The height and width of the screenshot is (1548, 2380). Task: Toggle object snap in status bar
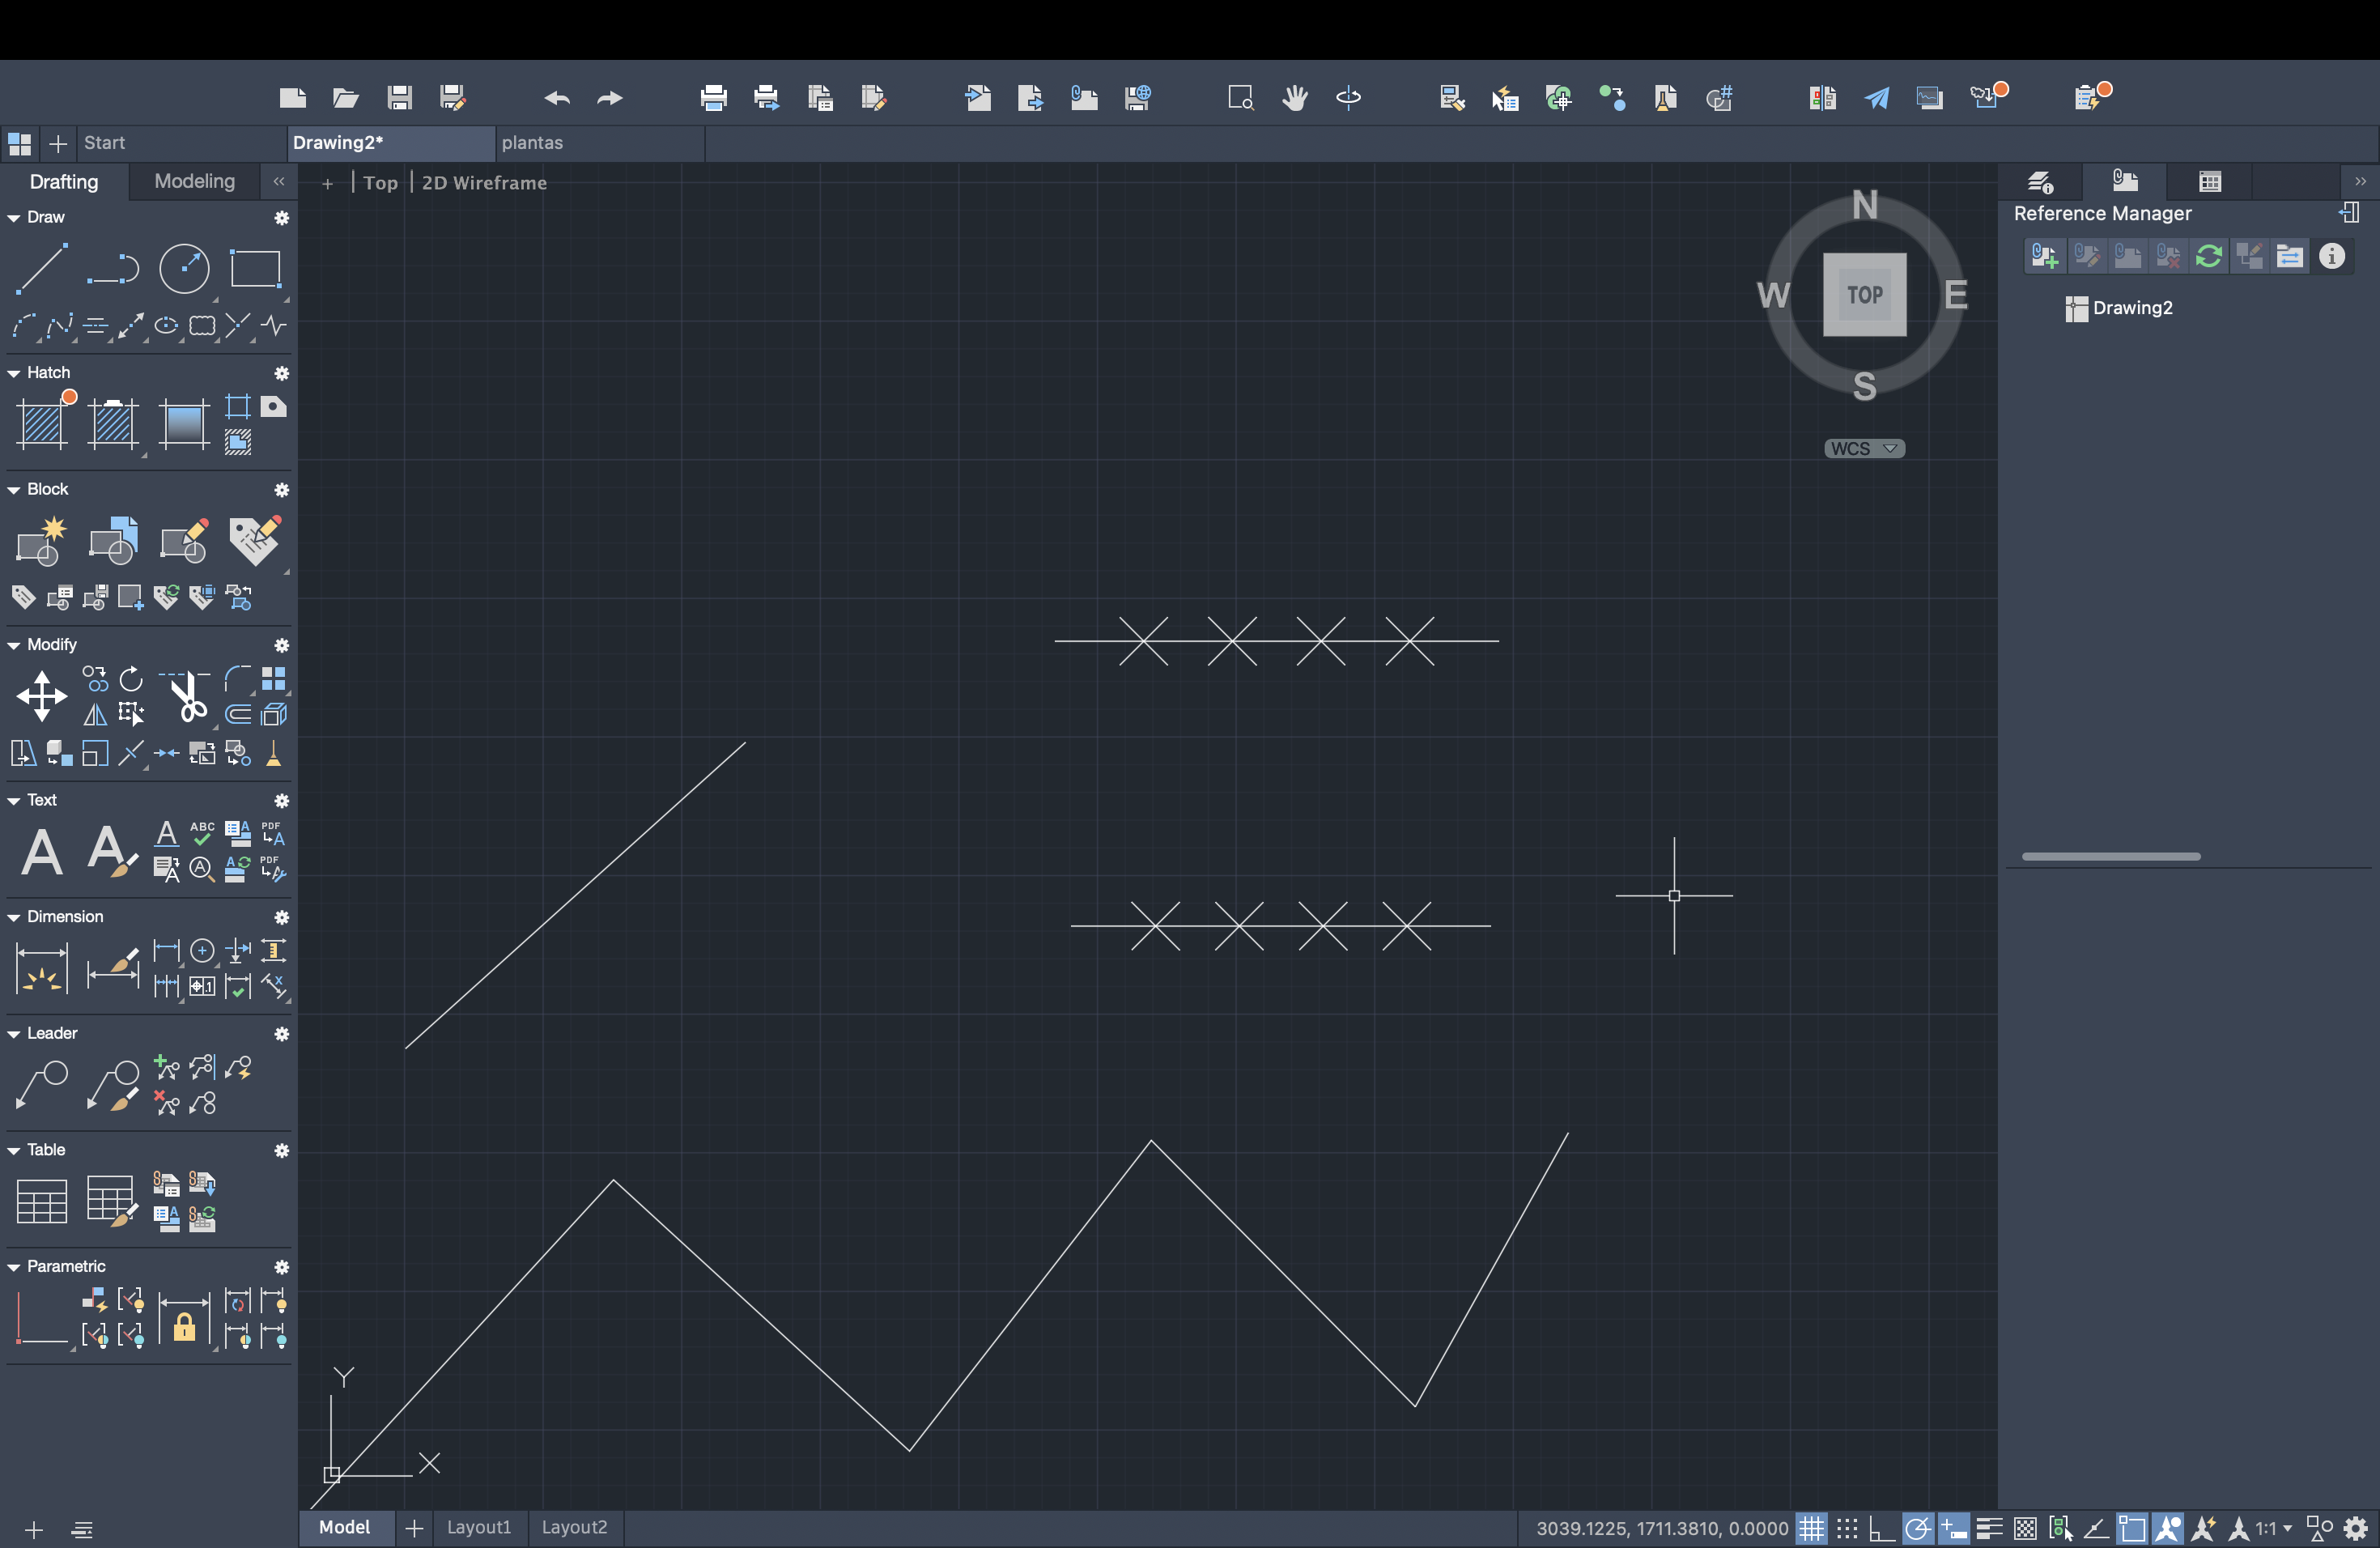(x=2132, y=1528)
